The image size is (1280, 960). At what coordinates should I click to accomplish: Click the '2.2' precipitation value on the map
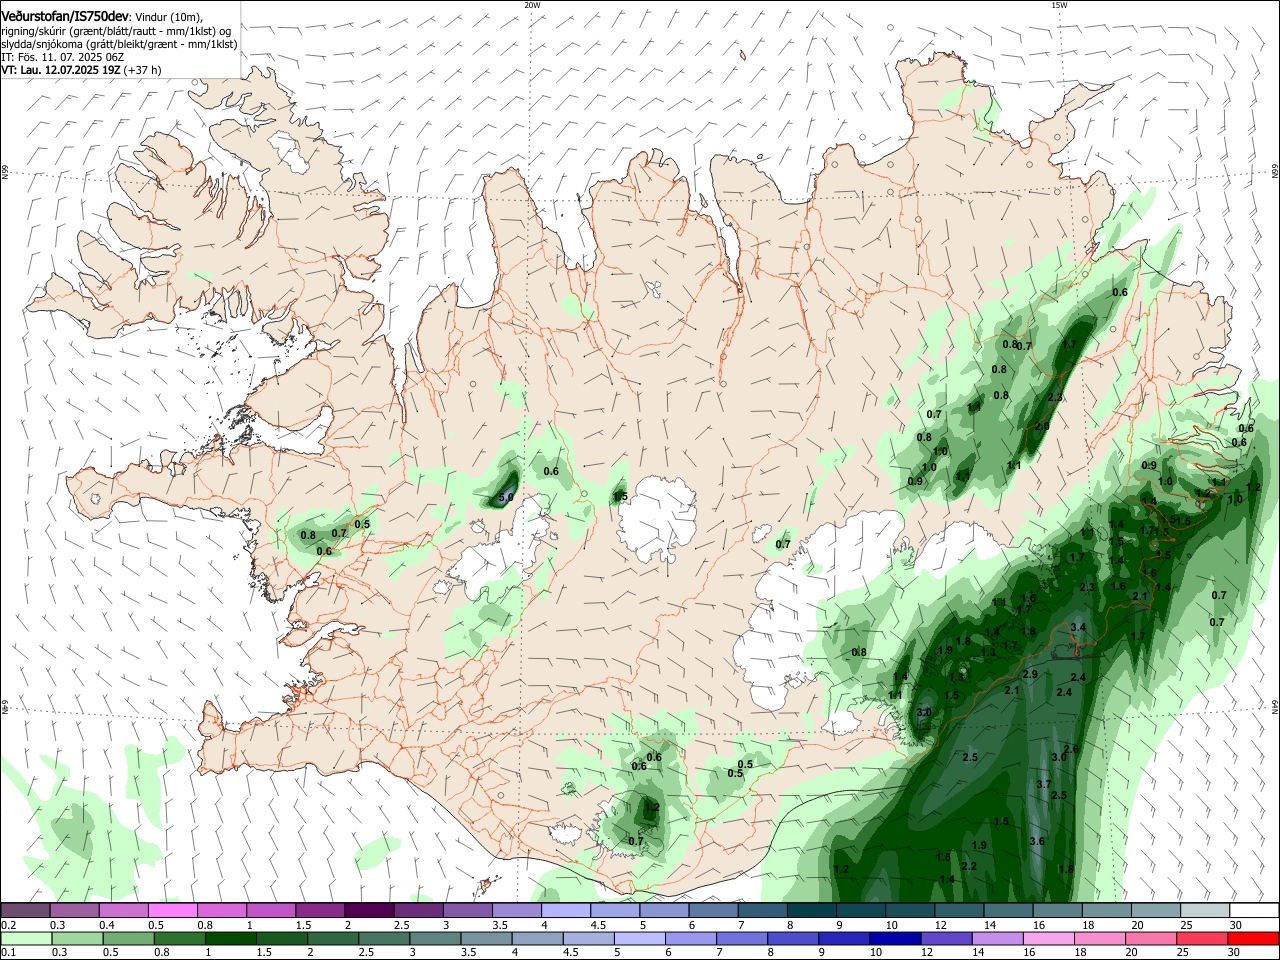pyautogui.click(x=968, y=866)
